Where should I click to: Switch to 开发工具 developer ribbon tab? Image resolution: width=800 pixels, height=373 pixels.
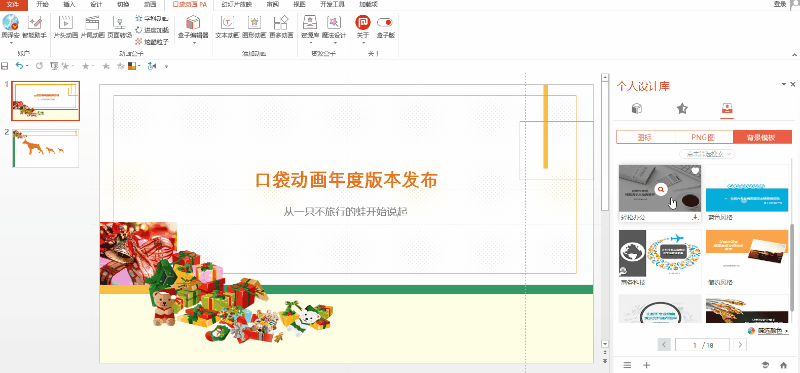pyautogui.click(x=332, y=4)
